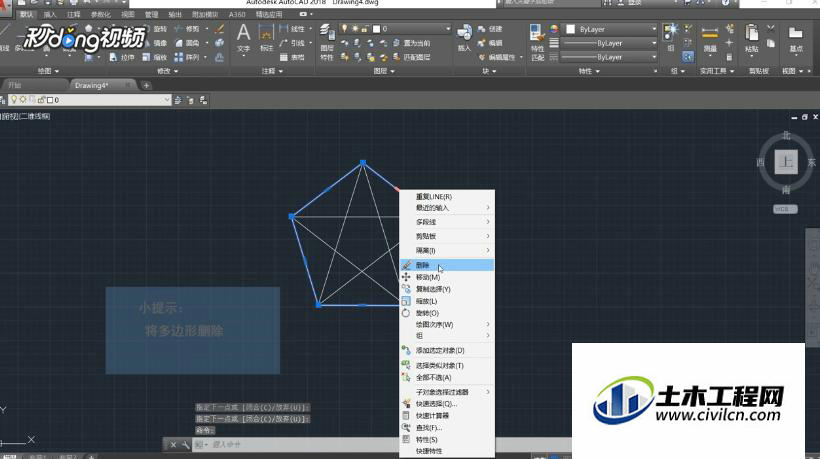Click the 基点 view icon
Viewport: 820px width, 459px height.
[796, 39]
